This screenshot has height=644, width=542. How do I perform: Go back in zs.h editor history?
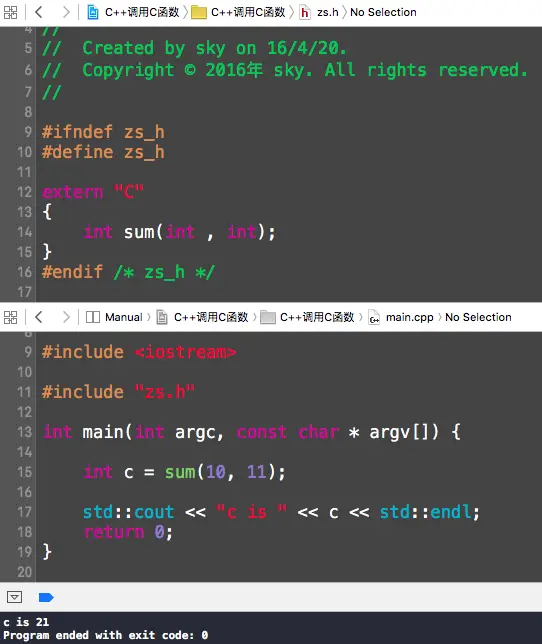tap(39, 12)
